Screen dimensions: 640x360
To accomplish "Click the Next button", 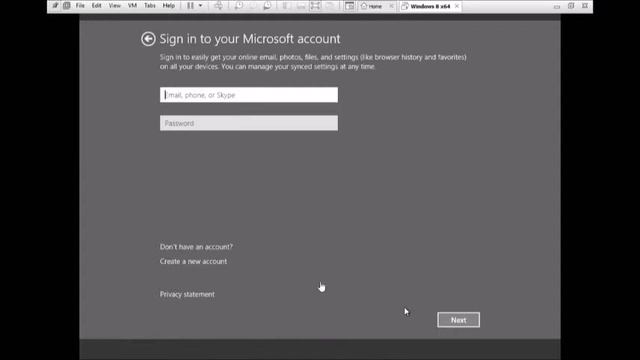I will pos(458,320).
